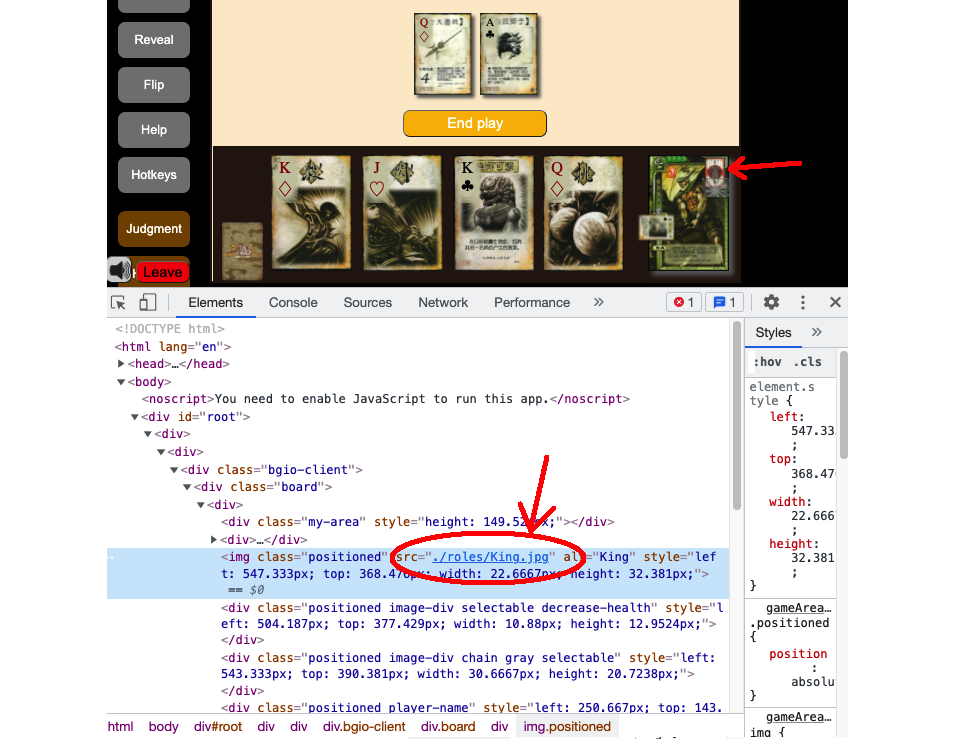Select the decrease-health div row
The height and width of the screenshot is (739, 965).
(x=418, y=624)
